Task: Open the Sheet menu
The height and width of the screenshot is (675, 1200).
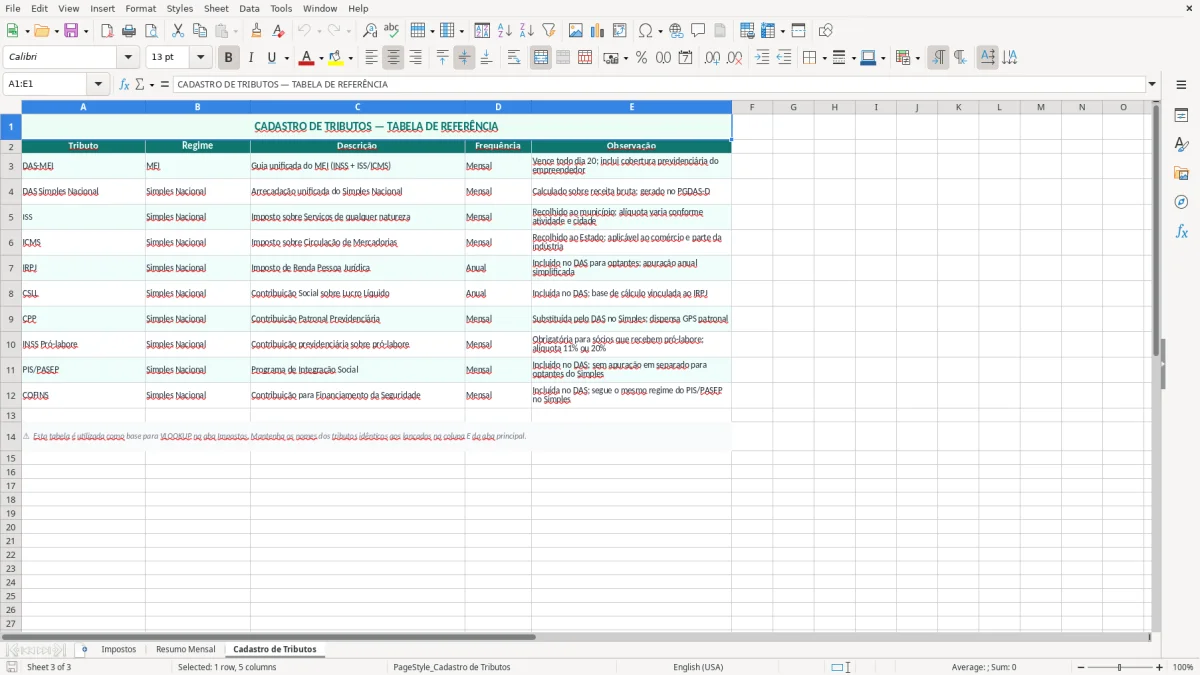Action: (216, 8)
